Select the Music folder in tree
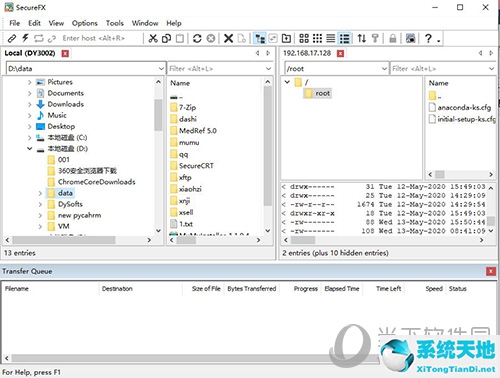The height and width of the screenshot is (378, 500). [57, 115]
